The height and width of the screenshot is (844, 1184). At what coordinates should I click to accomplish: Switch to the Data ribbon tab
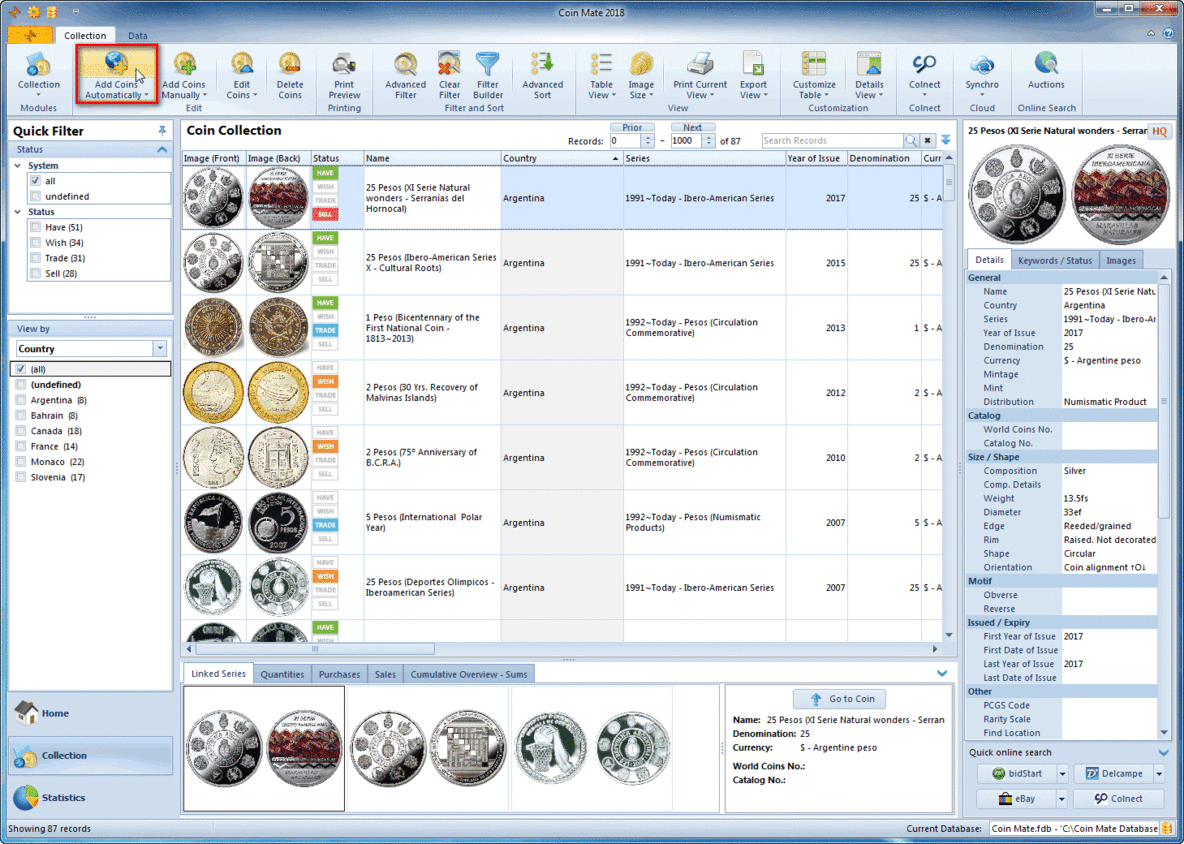click(137, 36)
